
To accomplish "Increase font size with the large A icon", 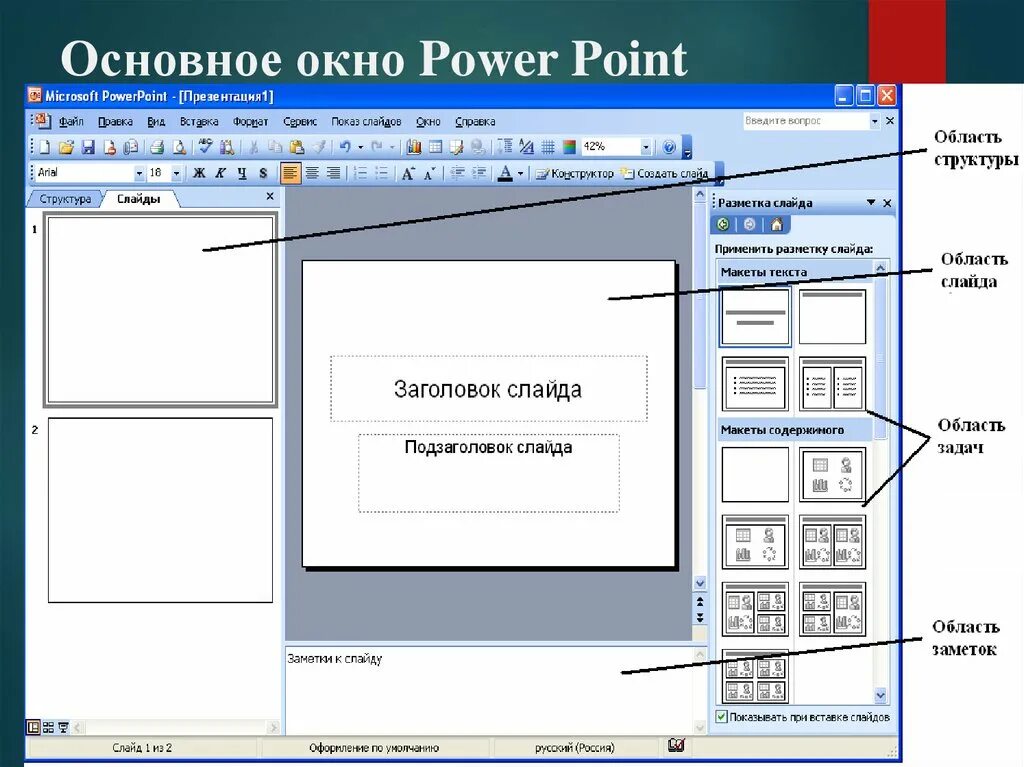I will (x=408, y=173).
